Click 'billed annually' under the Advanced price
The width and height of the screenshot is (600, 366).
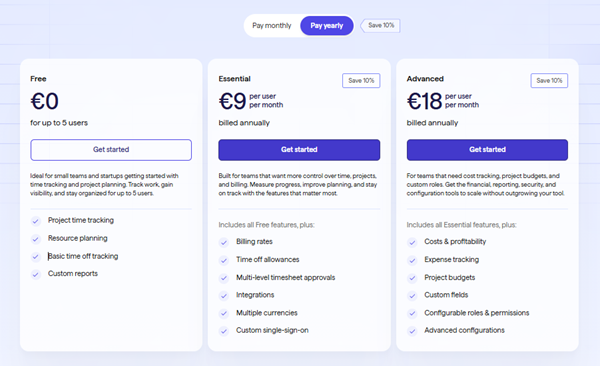point(432,123)
